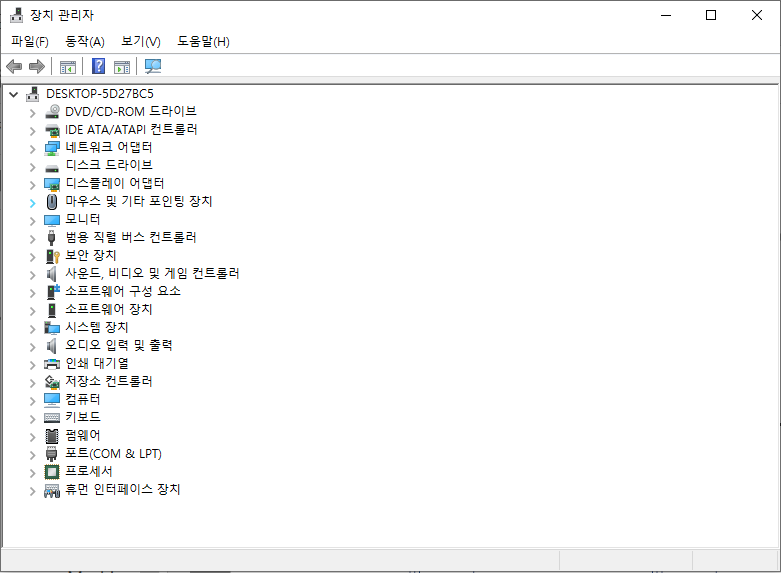Expand the 네트워크 어댑터 category
The height and width of the screenshot is (573, 781).
(x=32, y=149)
